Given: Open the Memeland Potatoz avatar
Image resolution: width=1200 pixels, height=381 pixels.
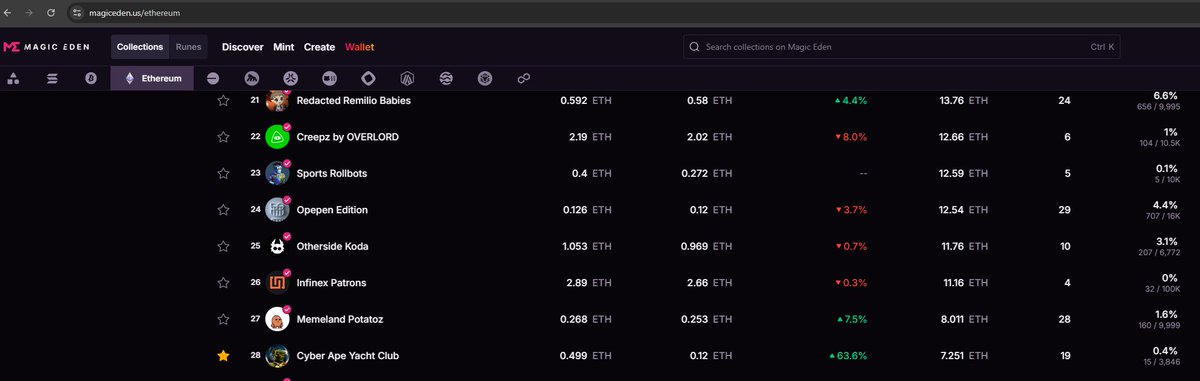Looking at the screenshot, I should tap(277, 319).
